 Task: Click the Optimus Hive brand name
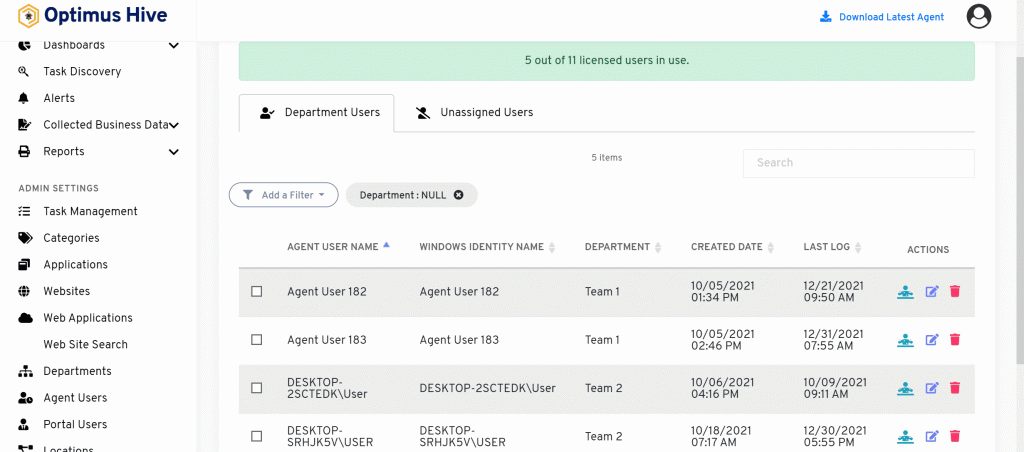point(106,14)
